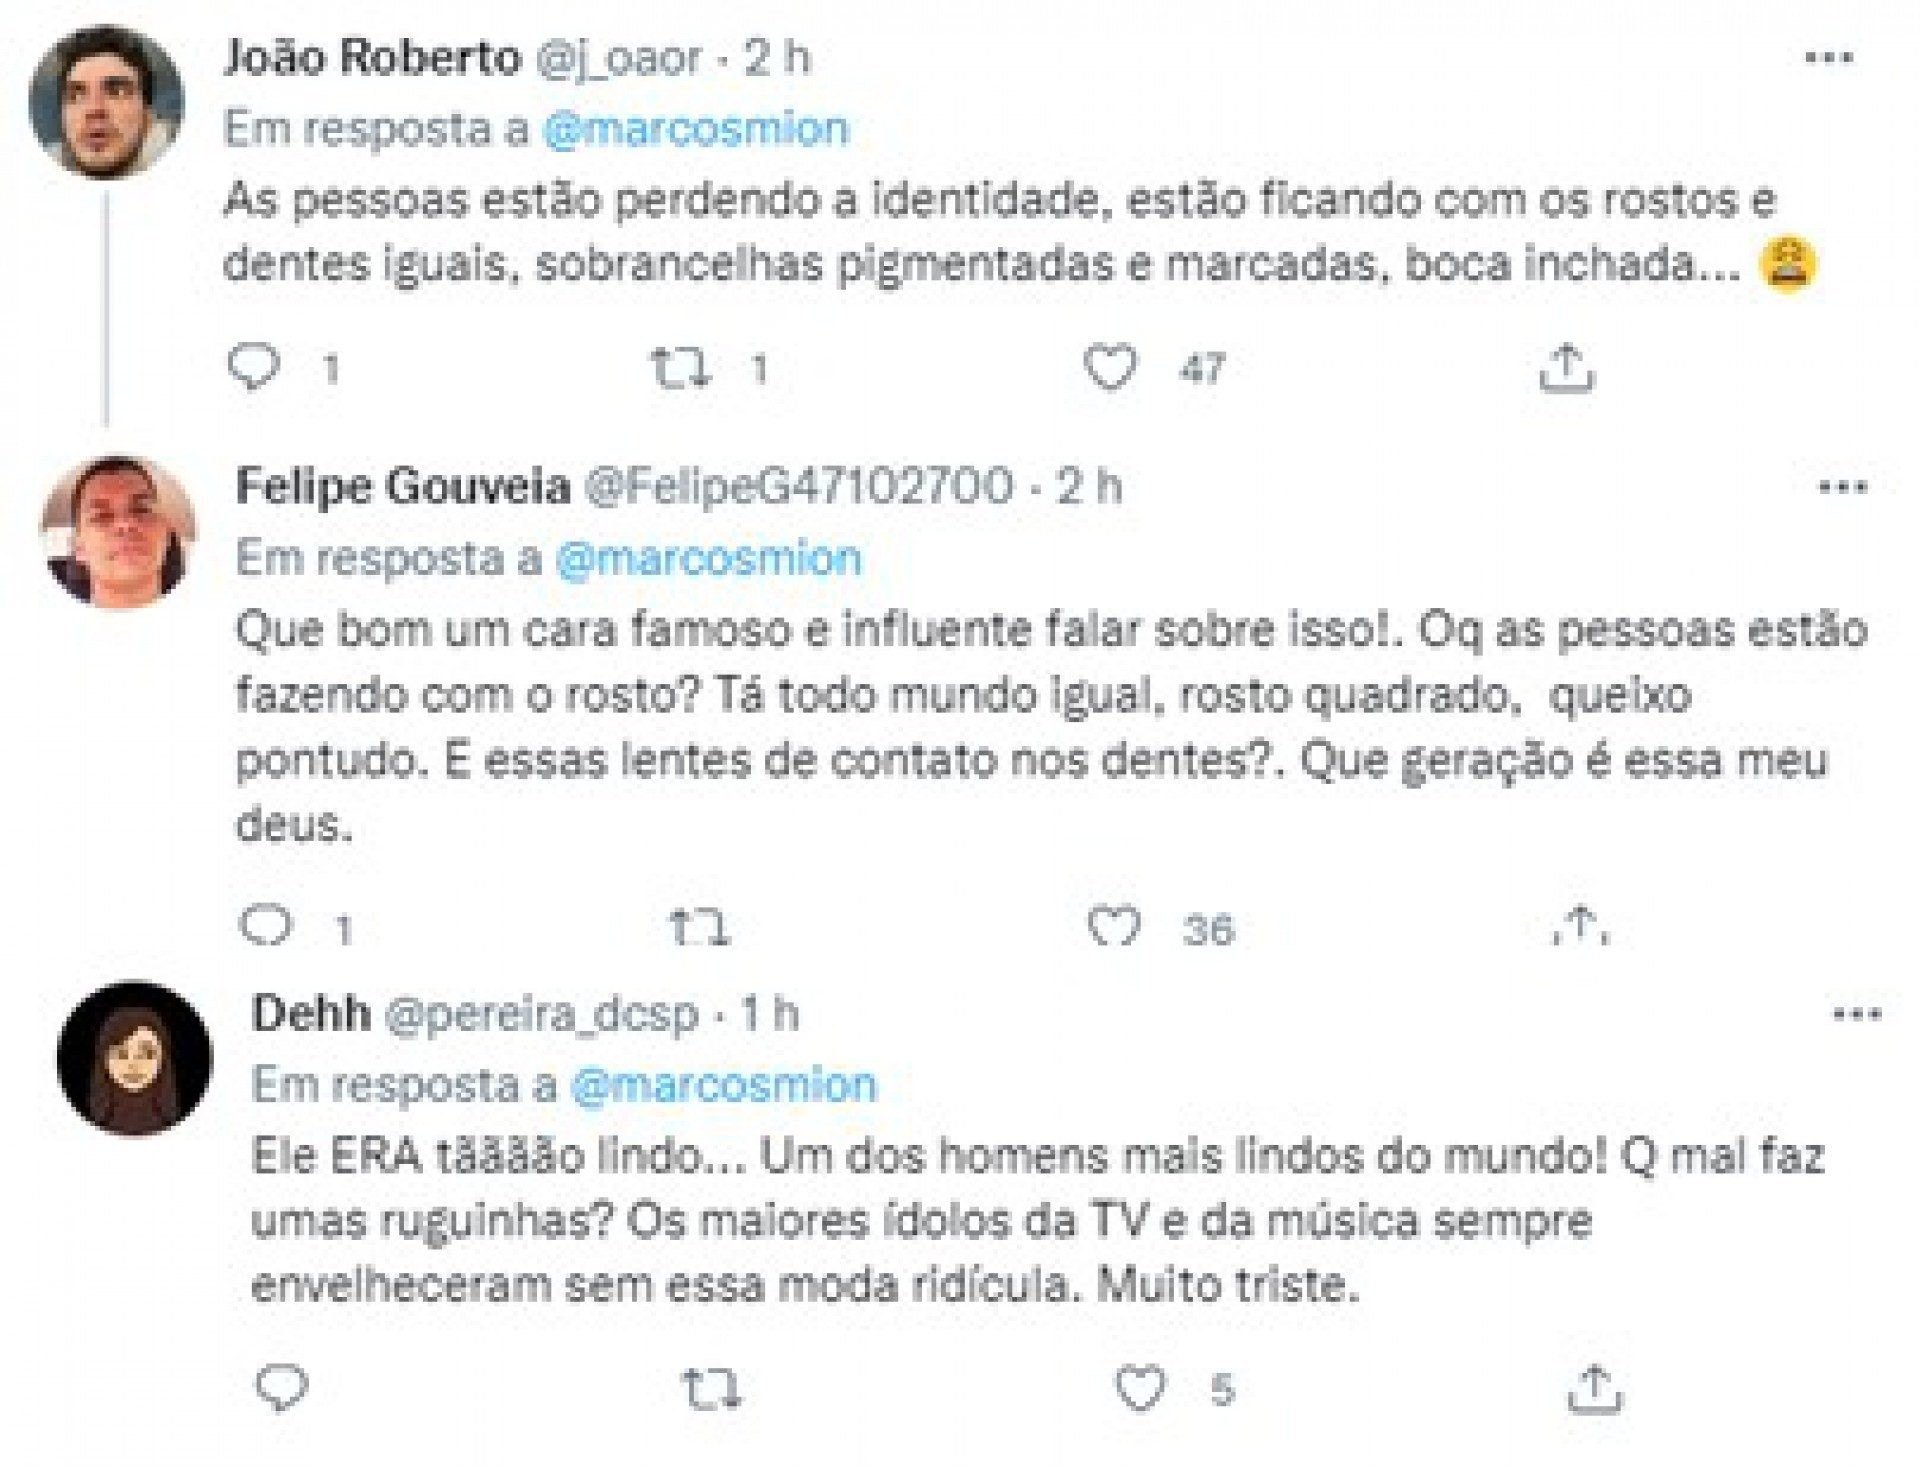
Task: Open João Roberto's profile picture
Action: (107, 101)
